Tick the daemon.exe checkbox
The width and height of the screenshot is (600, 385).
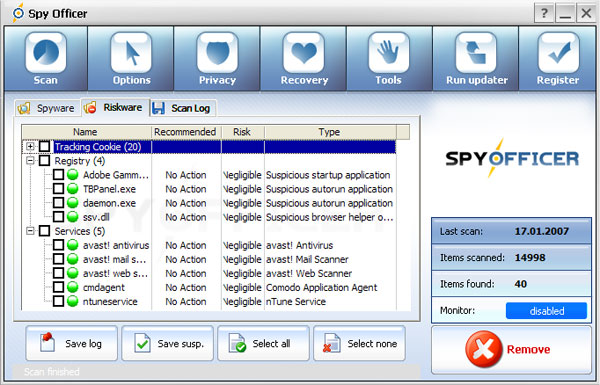point(58,202)
